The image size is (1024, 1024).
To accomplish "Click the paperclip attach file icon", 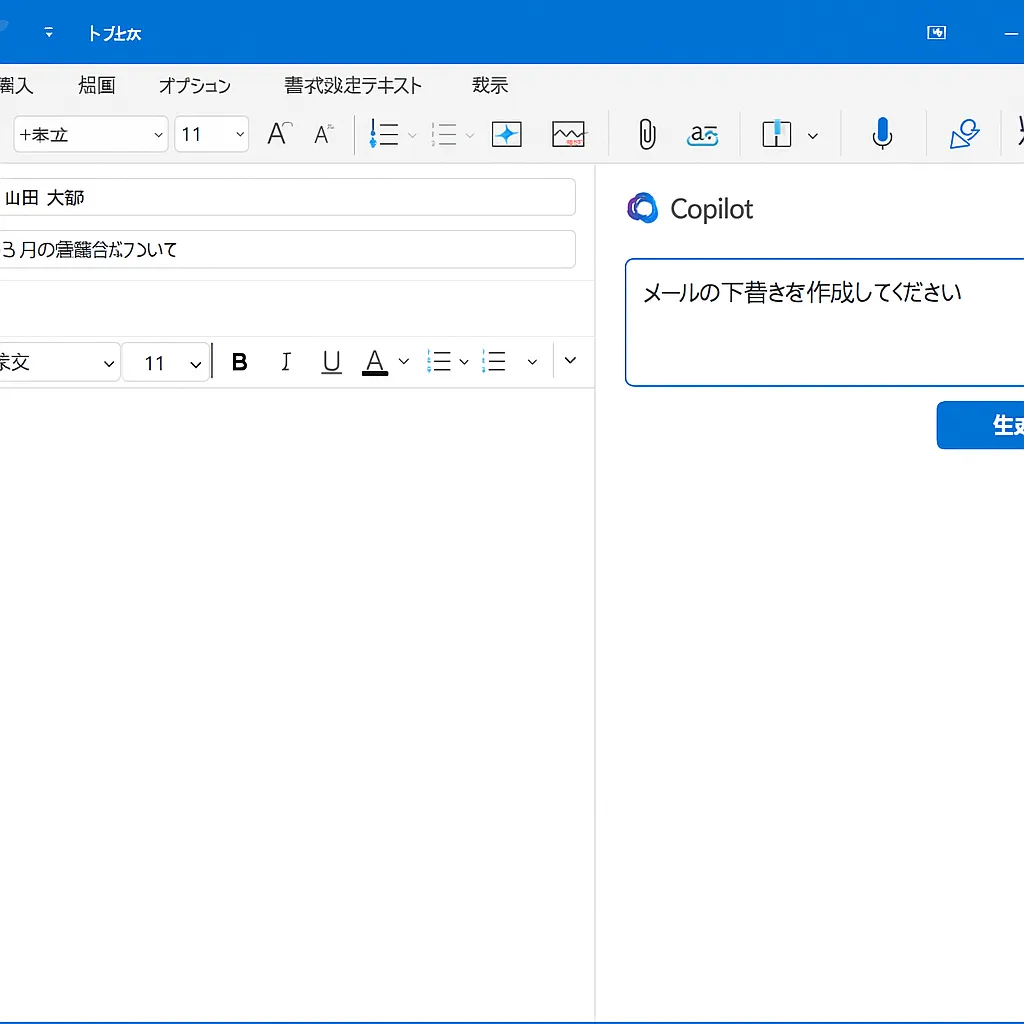I will (647, 134).
